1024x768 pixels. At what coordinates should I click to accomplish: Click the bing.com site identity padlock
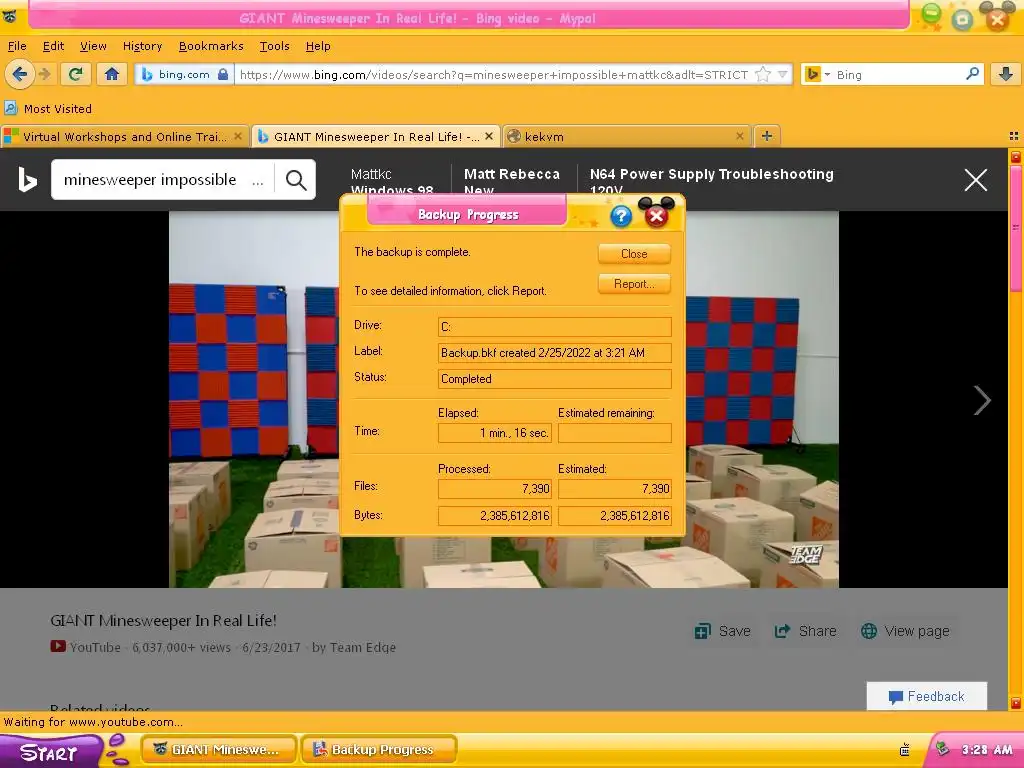point(223,74)
